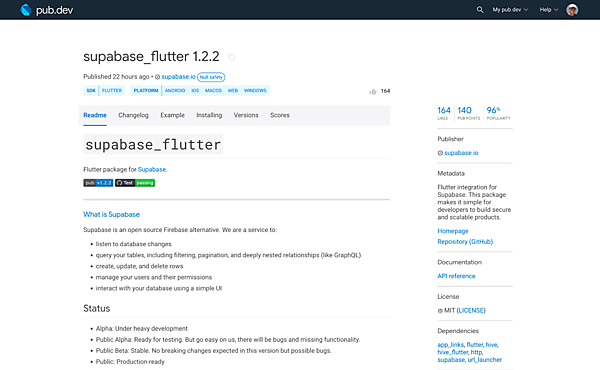
Task: Open the search magnifier icon
Action: pyautogui.click(x=480, y=10)
